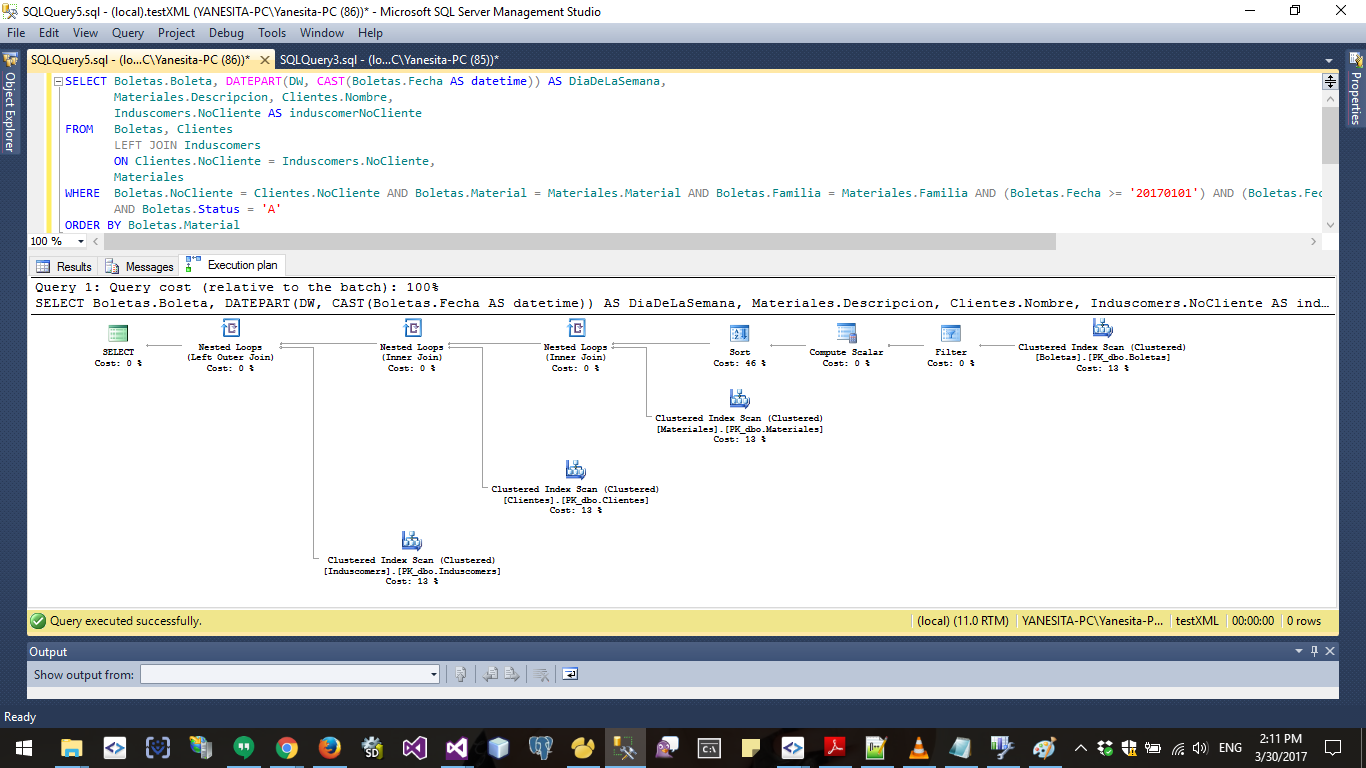Click '0 rows' in status bar
The width and height of the screenshot is (1366, 768).
pyautogui.click(x=1304, y=621)
